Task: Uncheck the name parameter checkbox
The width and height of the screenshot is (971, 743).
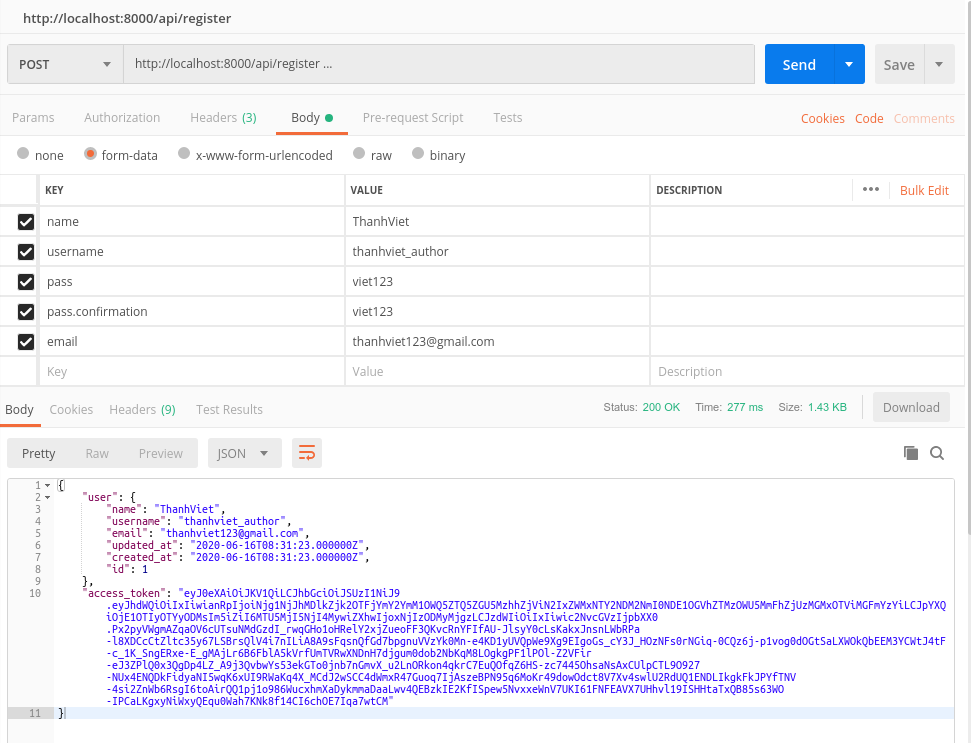Action: 26,222
